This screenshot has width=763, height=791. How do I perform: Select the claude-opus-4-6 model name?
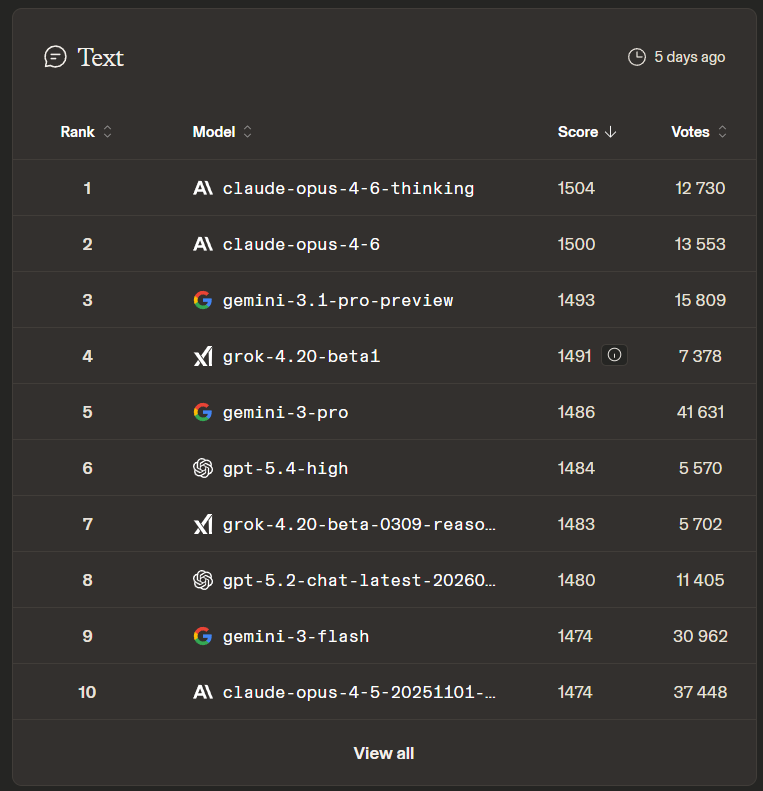tap(301, 245)
